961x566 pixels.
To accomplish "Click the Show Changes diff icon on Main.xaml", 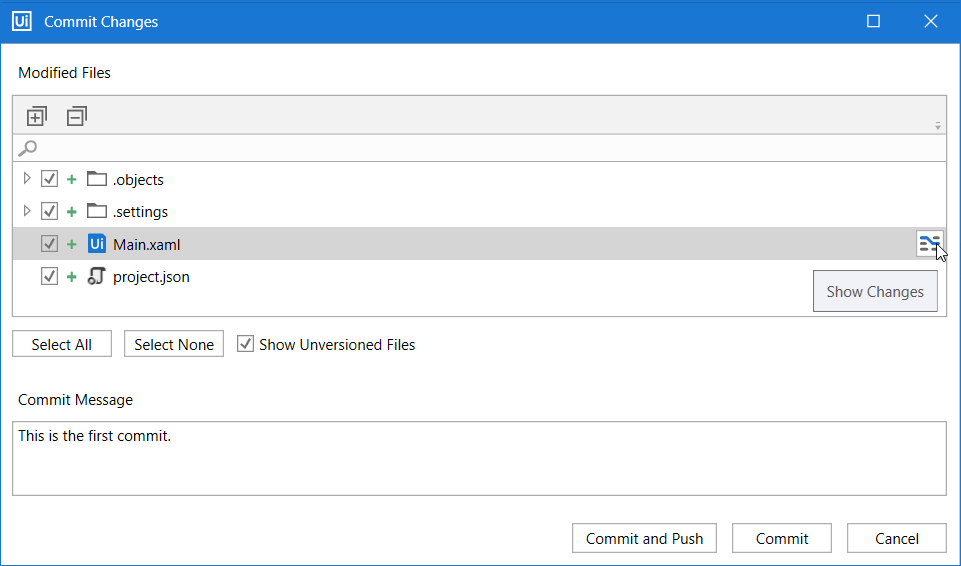I will point(930,243).
